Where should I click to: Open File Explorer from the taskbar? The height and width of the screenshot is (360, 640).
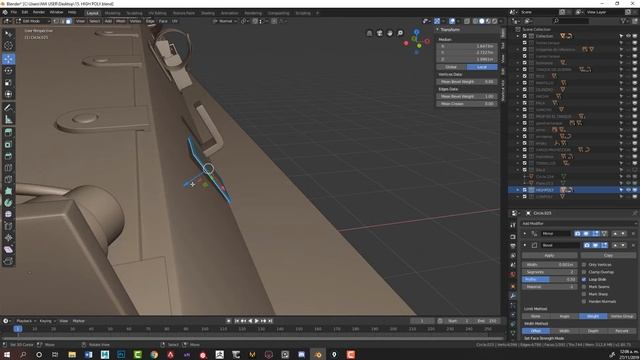[x=72, y=354]
